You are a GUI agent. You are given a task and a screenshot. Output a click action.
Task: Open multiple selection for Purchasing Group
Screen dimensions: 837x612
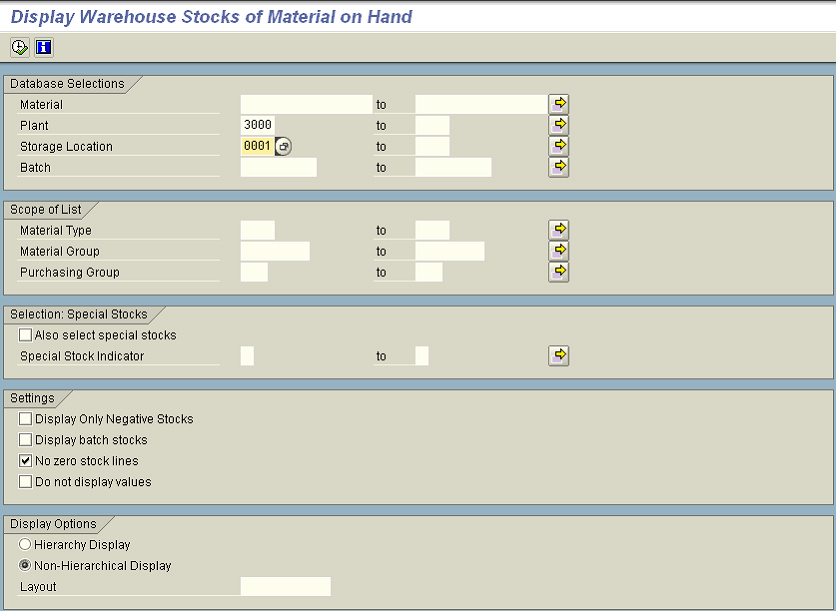(559, 272)
